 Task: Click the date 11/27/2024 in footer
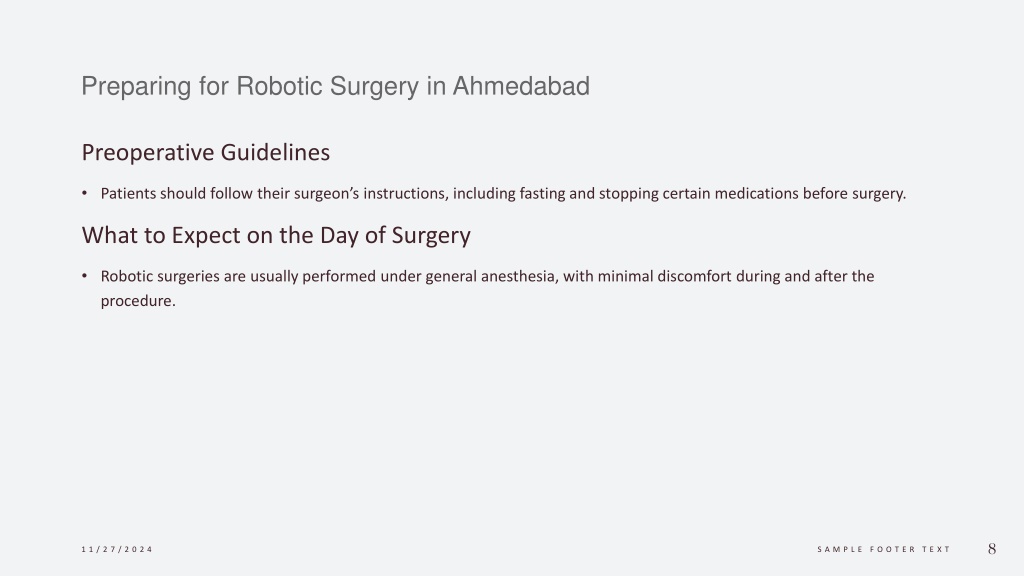pyautogui.click(x=117, y=549)
